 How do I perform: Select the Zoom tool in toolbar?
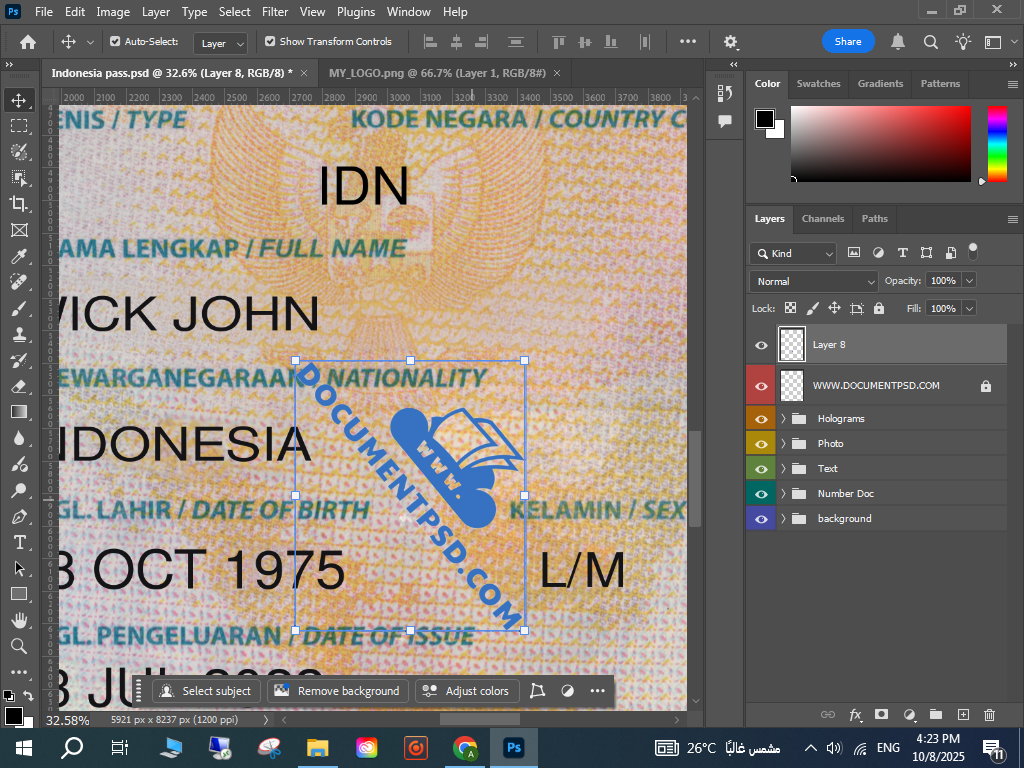coord(19,646)
